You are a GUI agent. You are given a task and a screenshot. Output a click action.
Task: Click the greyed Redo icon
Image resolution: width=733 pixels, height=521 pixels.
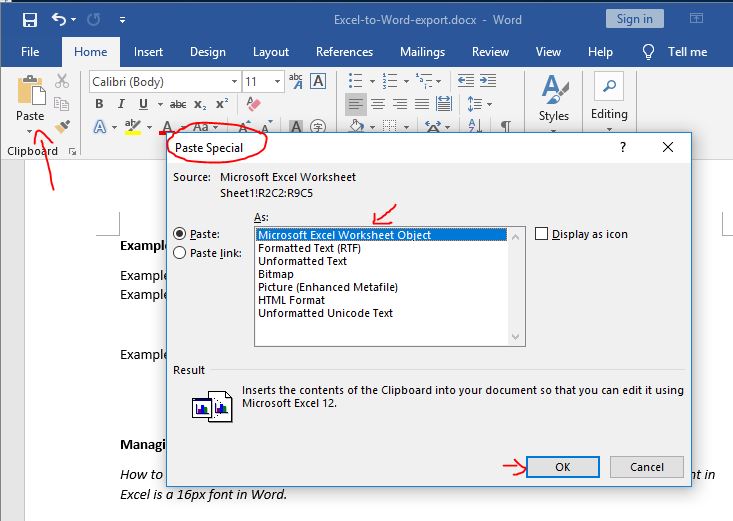pos(93,19)
